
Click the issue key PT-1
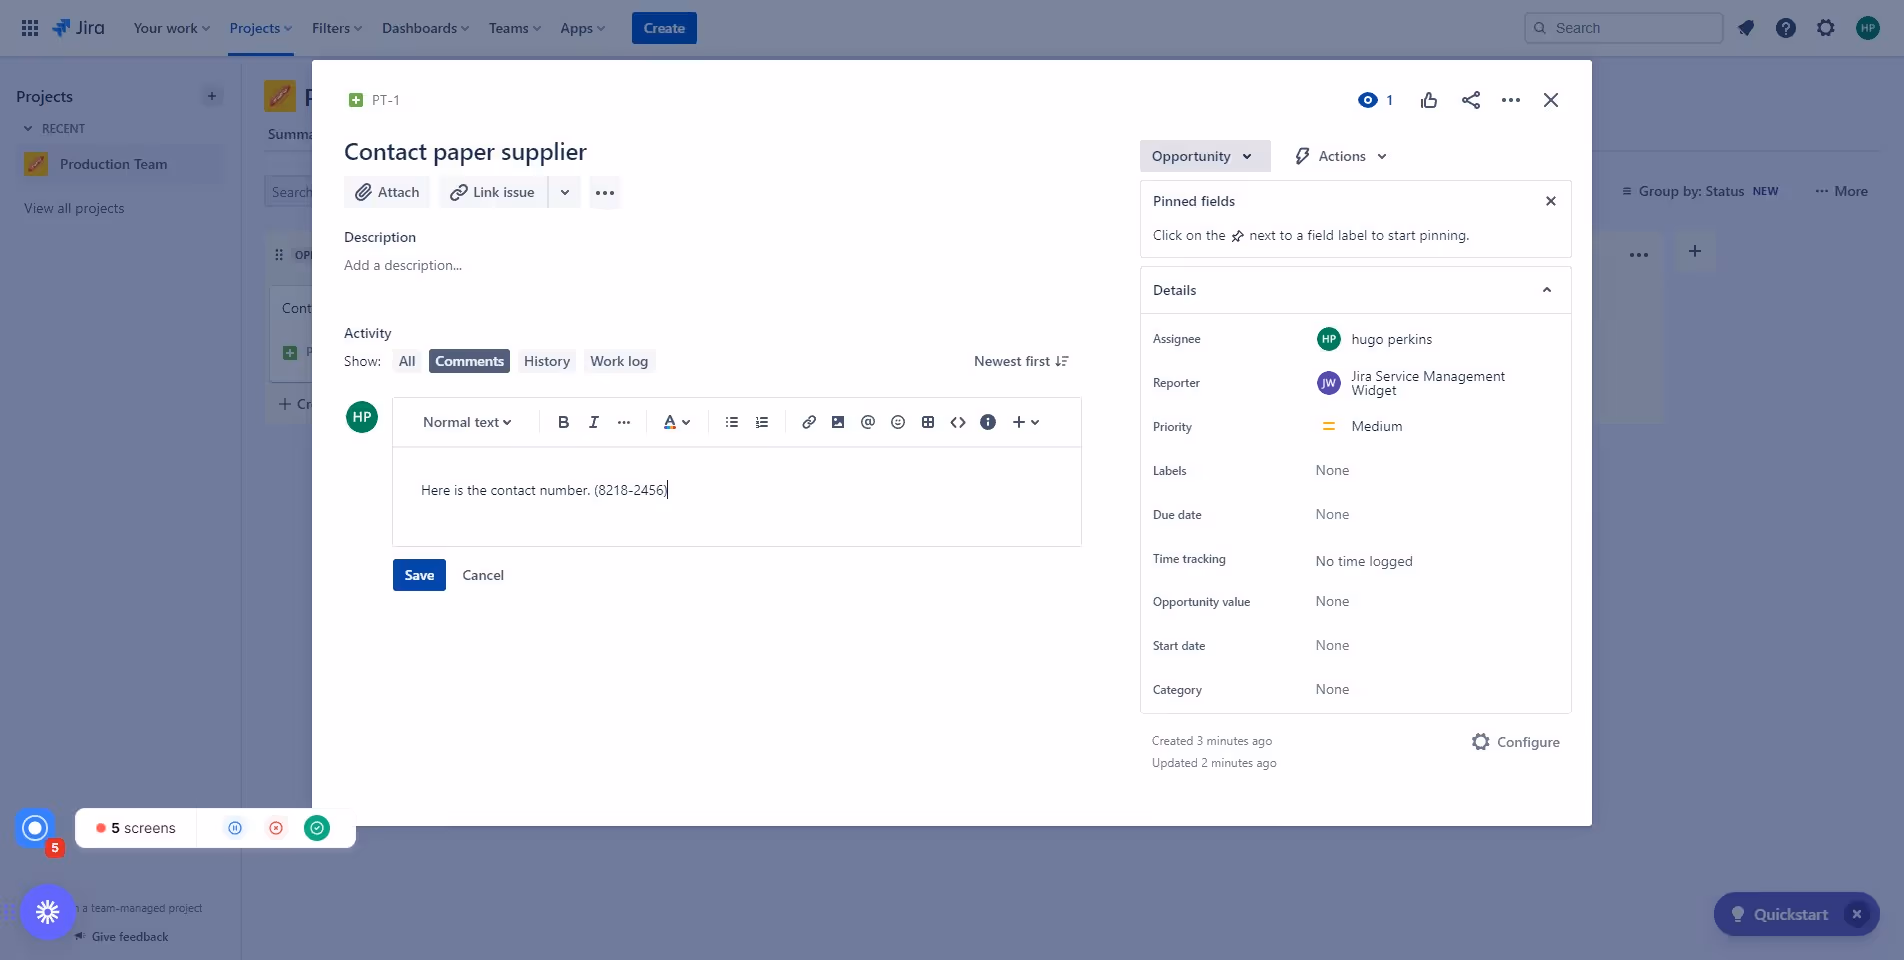coord(385,100)
